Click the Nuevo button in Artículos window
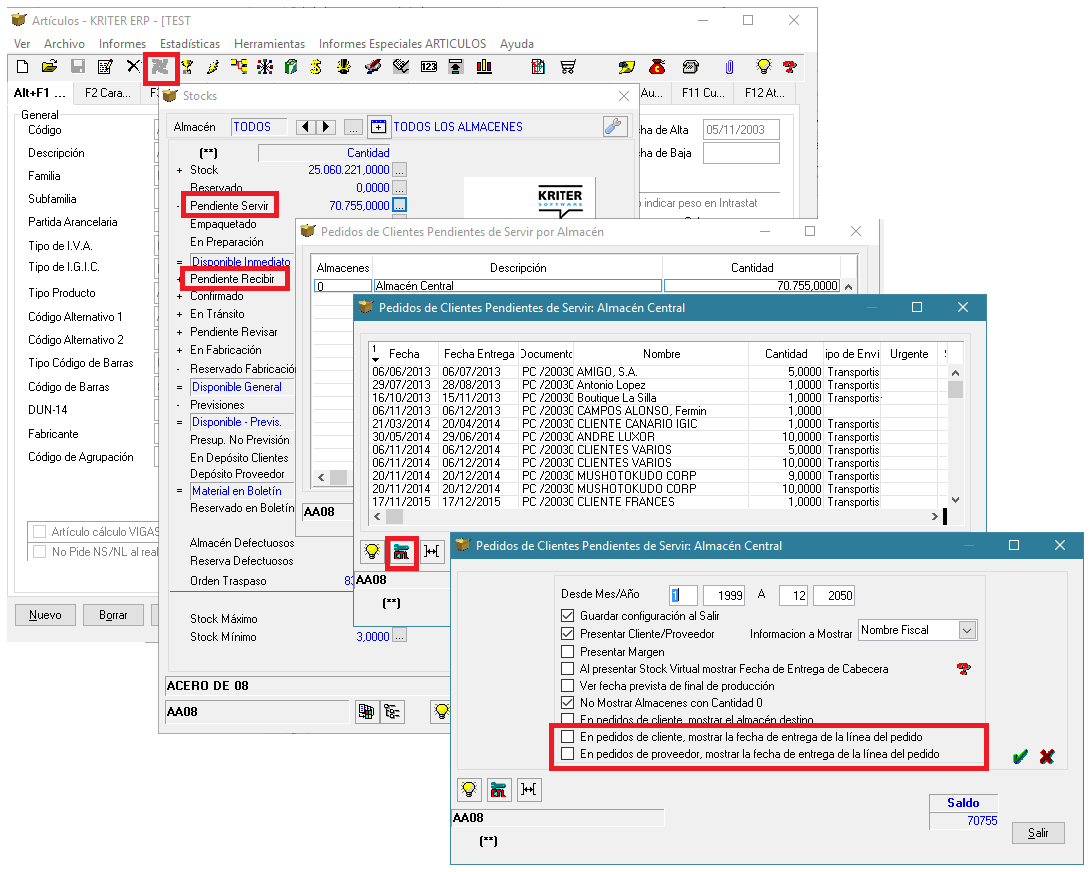The height and width of the screenshot is (872, 1090). coord(45,615)
